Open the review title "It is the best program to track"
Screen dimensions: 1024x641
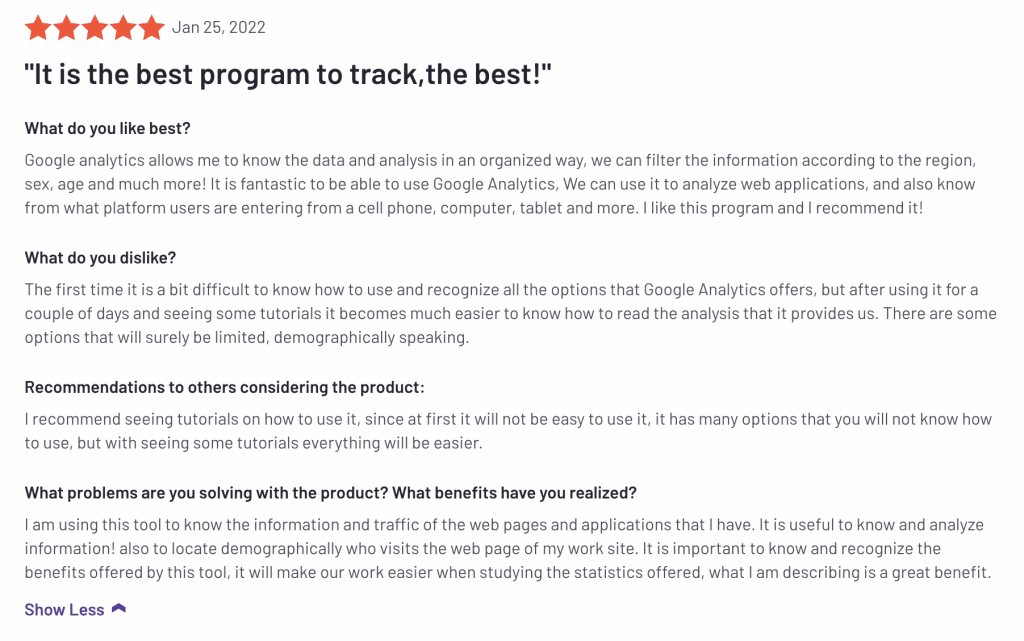pos(288,76)
